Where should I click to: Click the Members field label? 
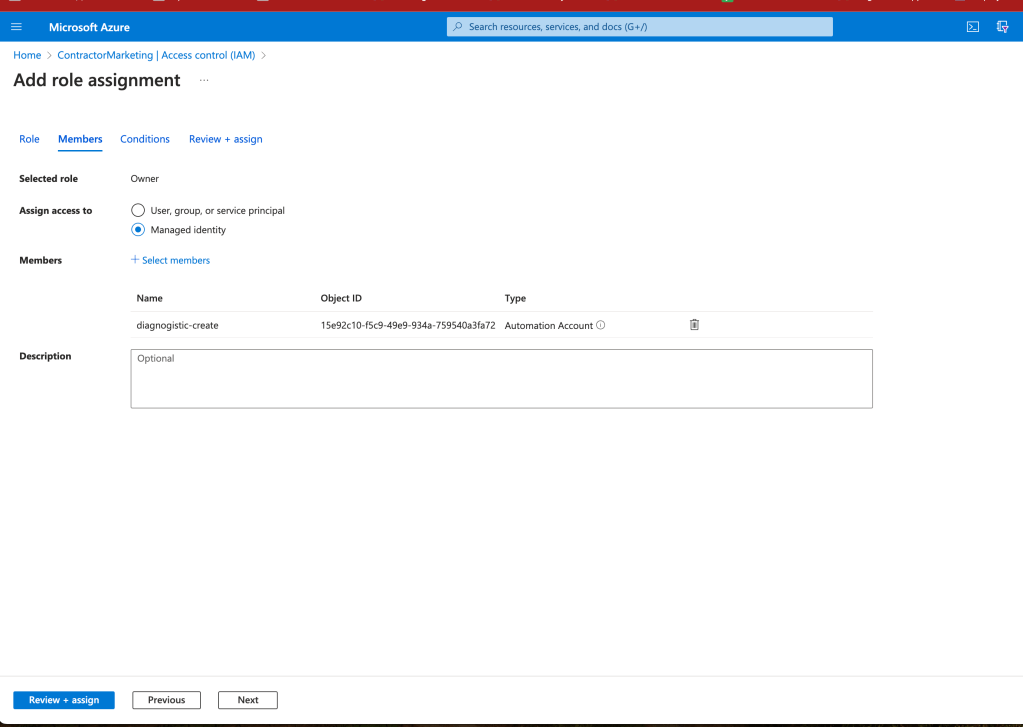(x=40, y=260)
